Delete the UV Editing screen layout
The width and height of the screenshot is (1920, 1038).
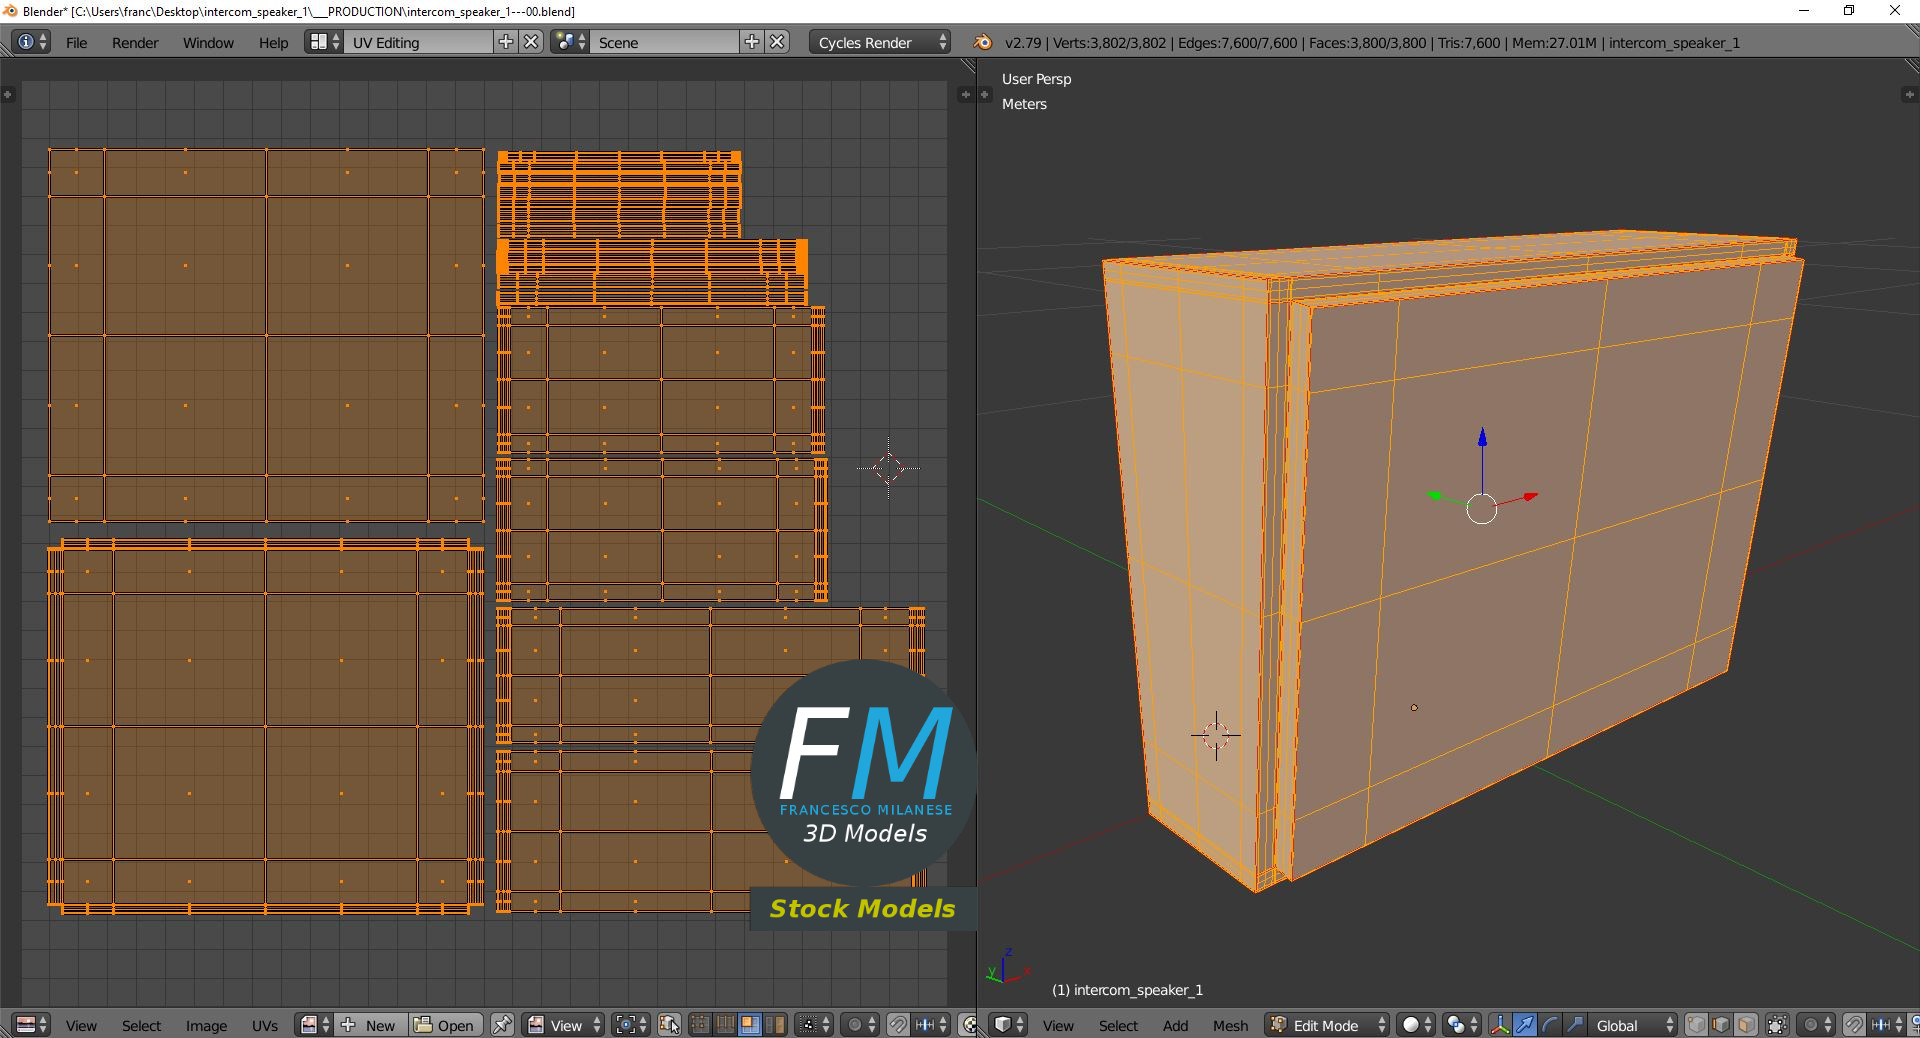tap(532, 42)
